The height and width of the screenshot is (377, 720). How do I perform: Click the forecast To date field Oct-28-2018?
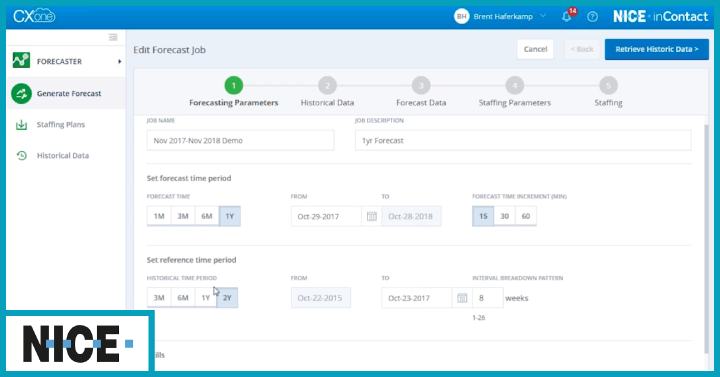[411, 216]
